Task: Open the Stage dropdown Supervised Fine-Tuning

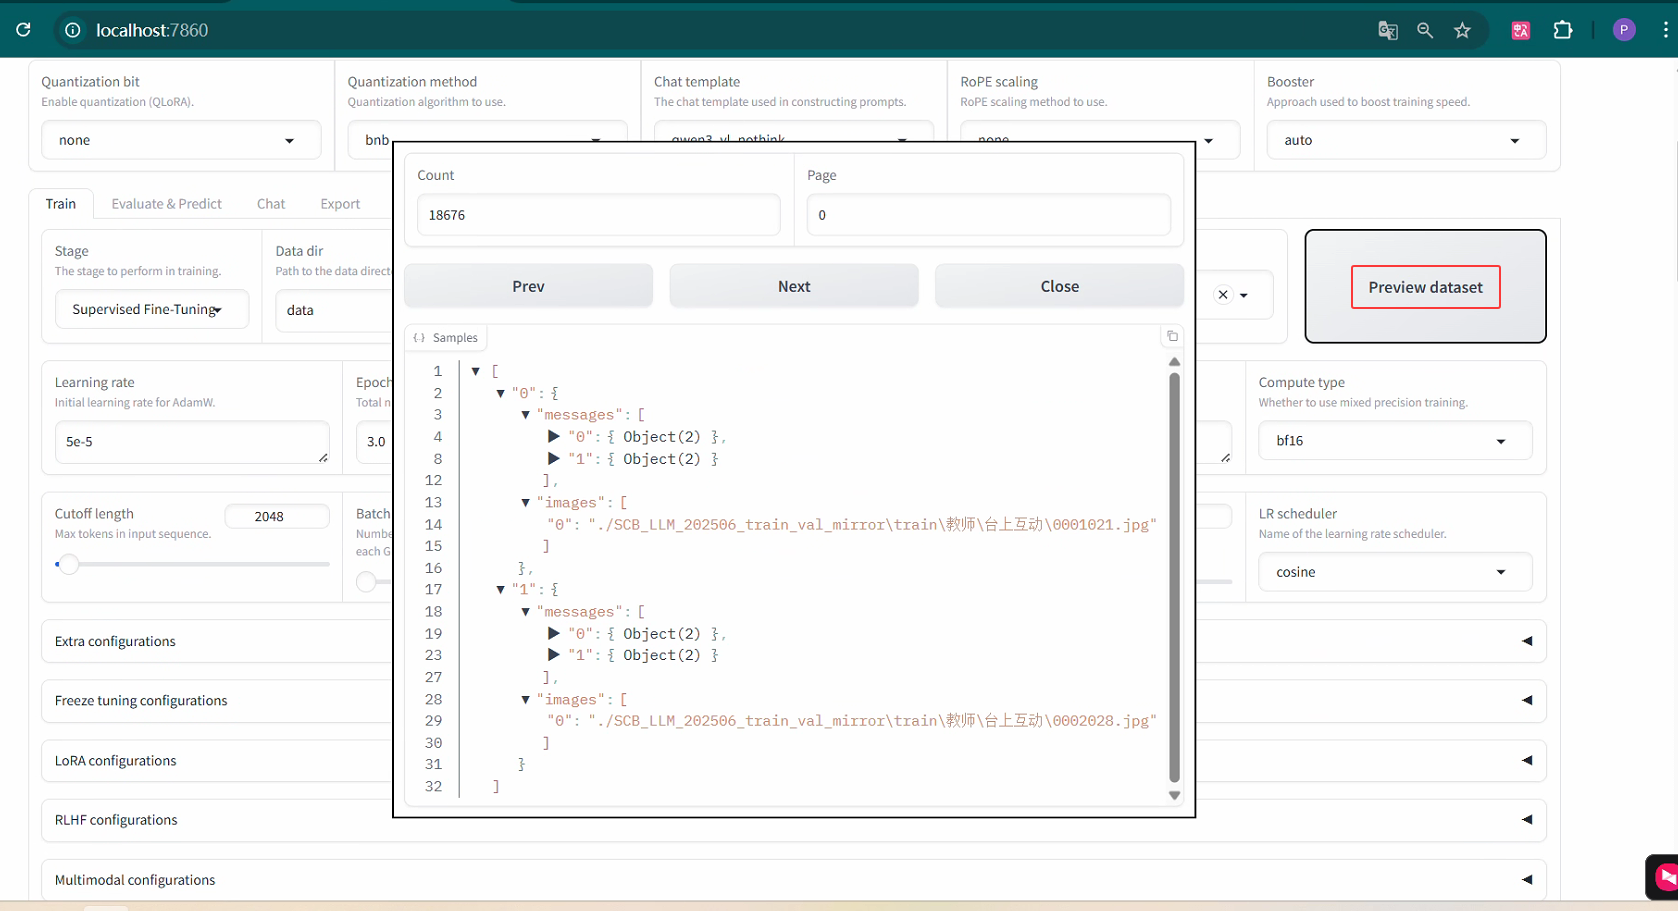Action: point(151,309)
